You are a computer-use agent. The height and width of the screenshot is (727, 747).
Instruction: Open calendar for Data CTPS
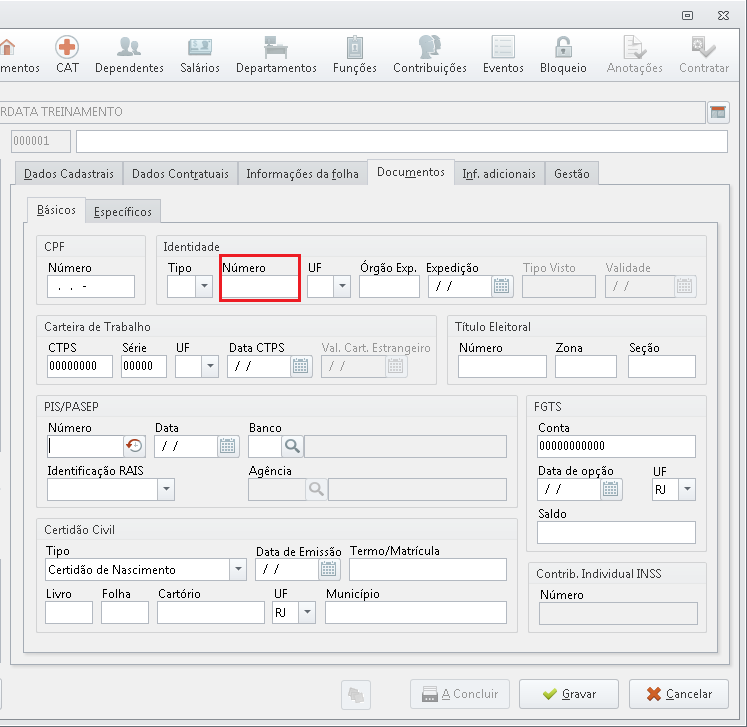click(301, 366)
